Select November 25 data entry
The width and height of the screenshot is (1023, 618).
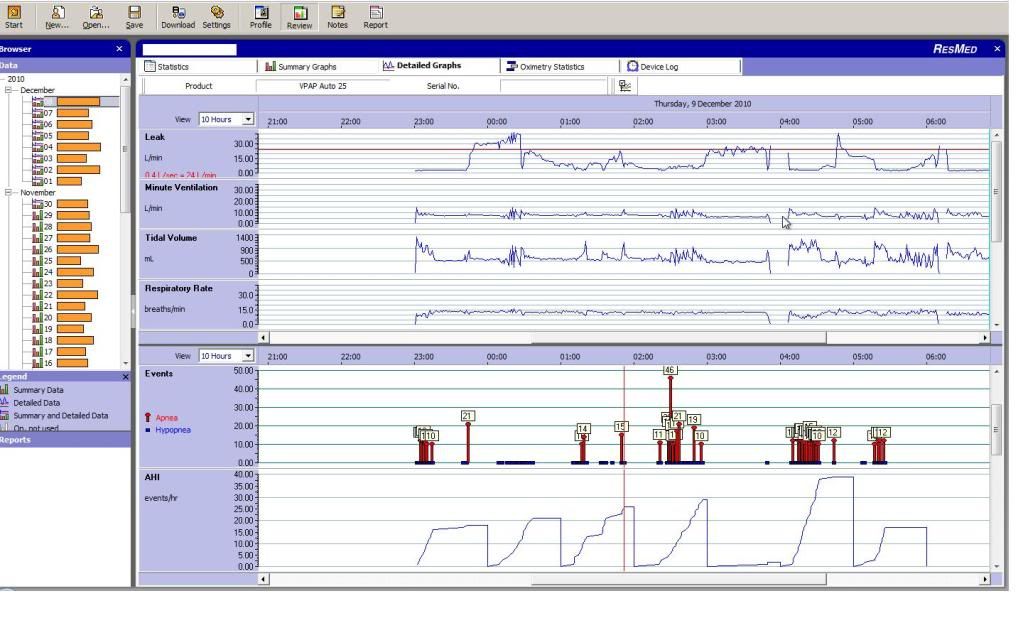(x=57, y=260)
